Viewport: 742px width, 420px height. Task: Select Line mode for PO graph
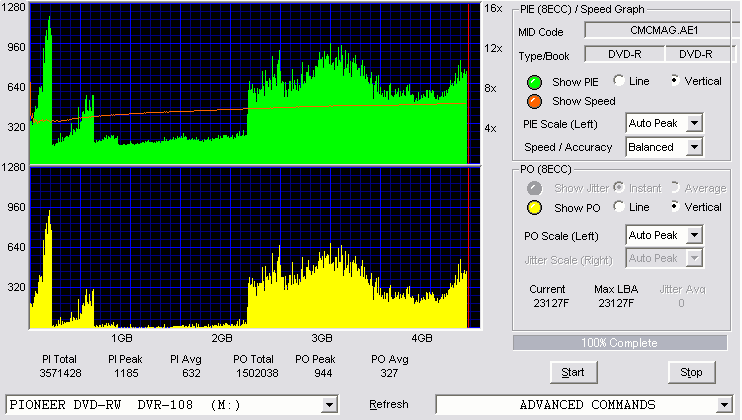619,206
